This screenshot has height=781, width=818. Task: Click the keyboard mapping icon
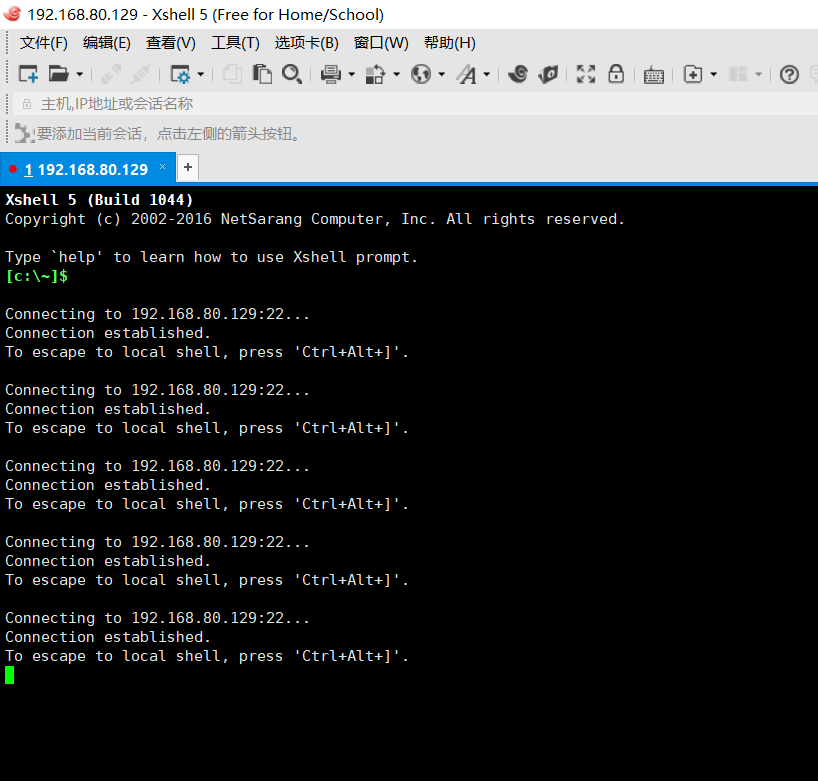tap(654, 75)
